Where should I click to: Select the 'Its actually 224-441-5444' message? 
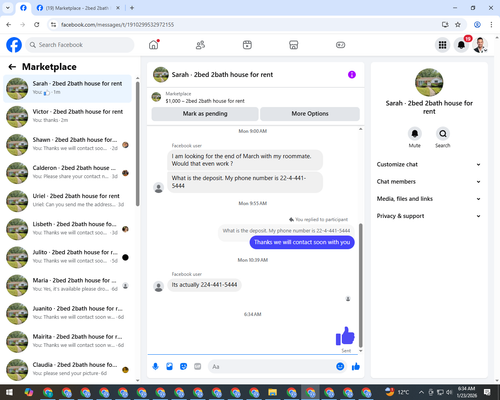204,285
